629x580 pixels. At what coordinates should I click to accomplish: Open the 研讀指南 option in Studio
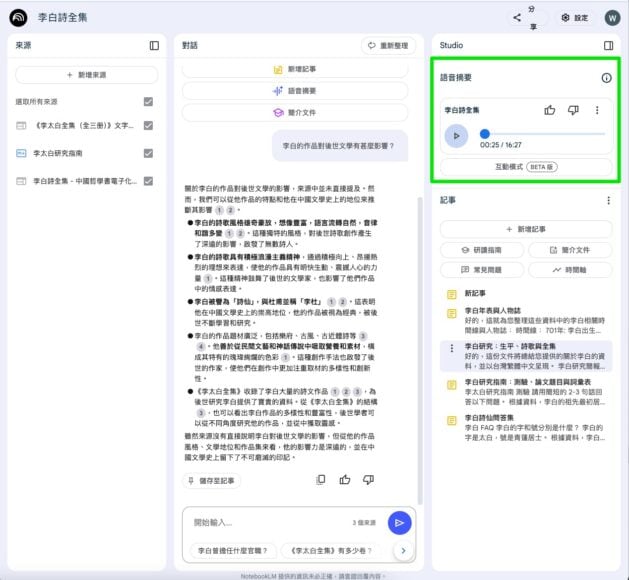tap(482, 250)
